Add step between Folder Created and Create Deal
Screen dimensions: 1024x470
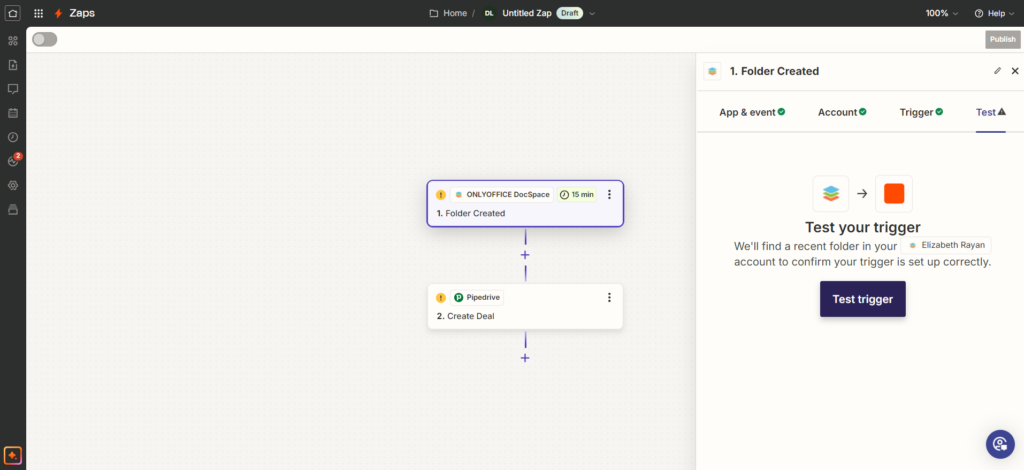pos(525,255)
